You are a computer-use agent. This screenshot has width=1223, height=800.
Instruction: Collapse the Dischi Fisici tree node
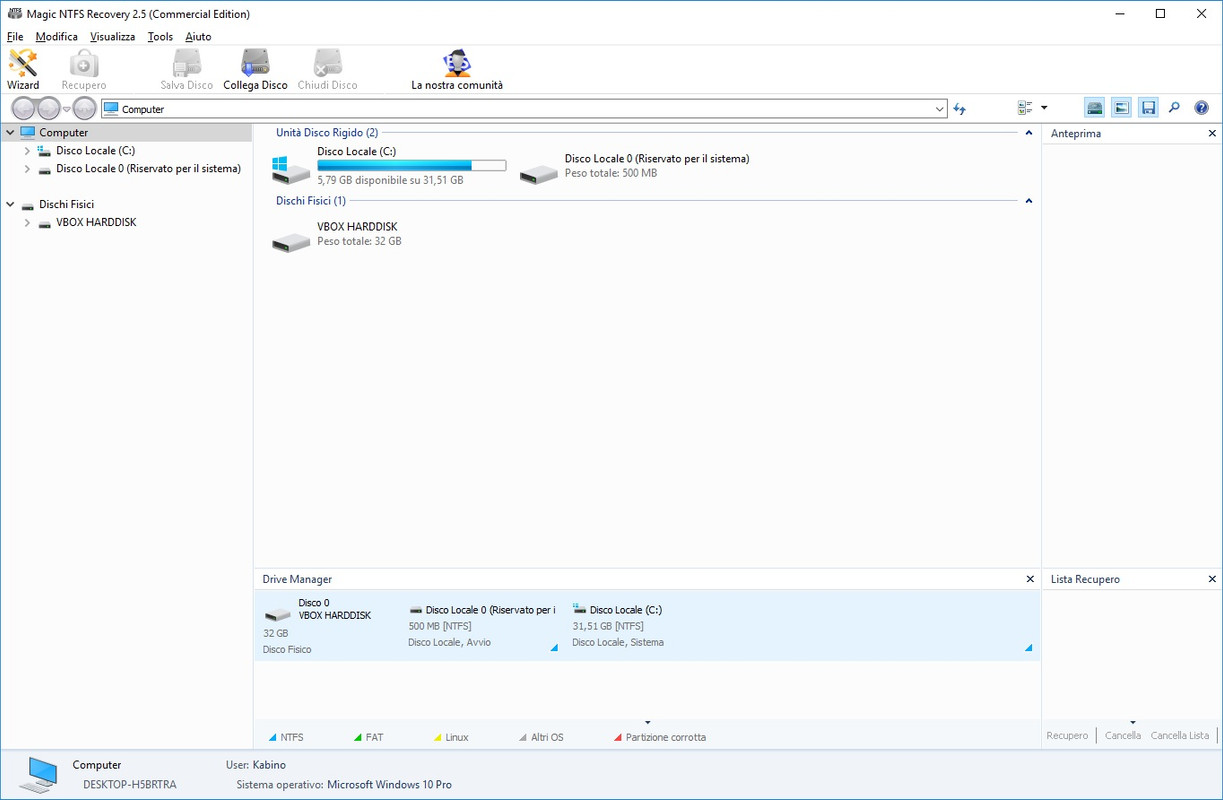pos(10,205)
